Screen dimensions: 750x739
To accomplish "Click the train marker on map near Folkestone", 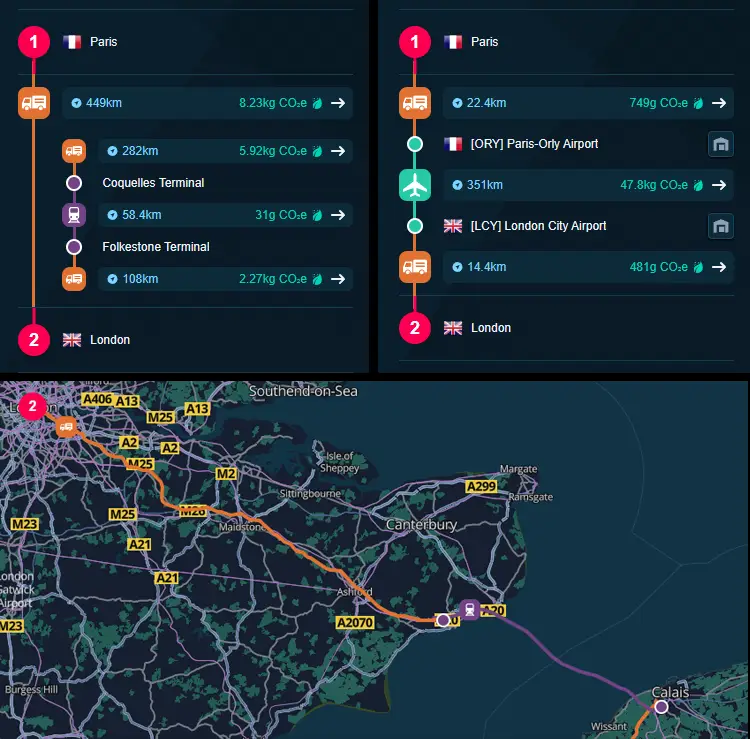I will (470, 609).
